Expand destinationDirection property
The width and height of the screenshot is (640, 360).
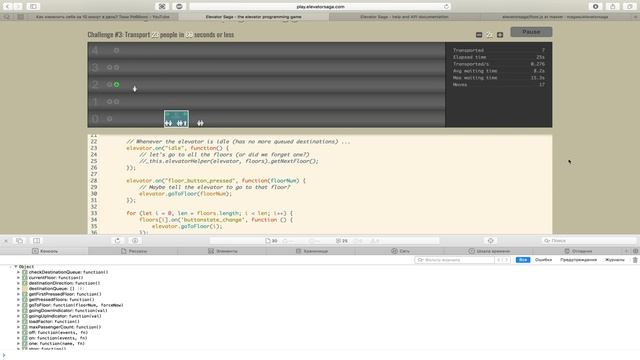(x=18, y=283)
